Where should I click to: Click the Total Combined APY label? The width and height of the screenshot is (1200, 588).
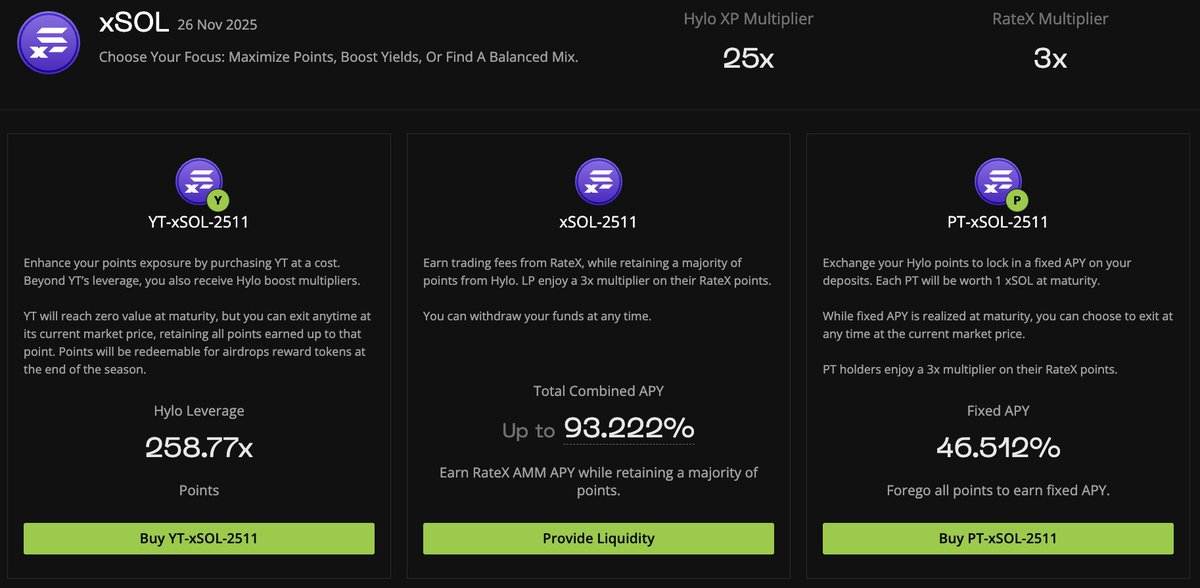coord(598,391)
